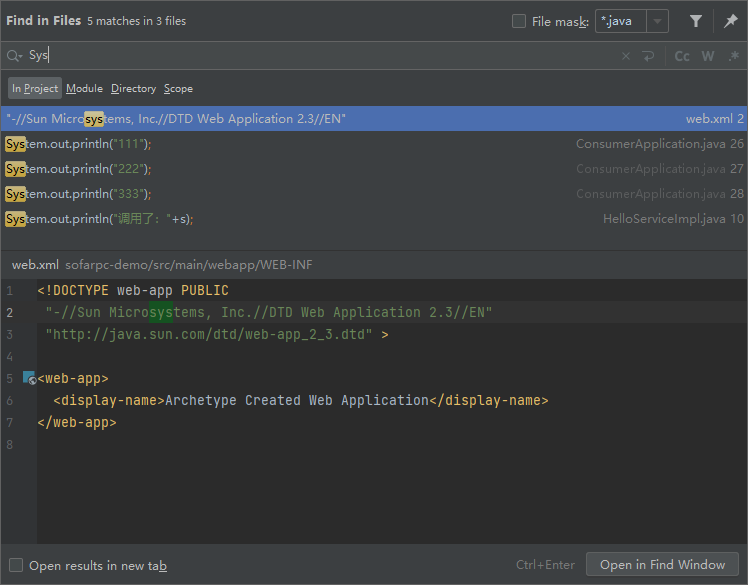748x585 pixels.
Task: Switch to Module scope tab
Action: [x=84, y=88]
